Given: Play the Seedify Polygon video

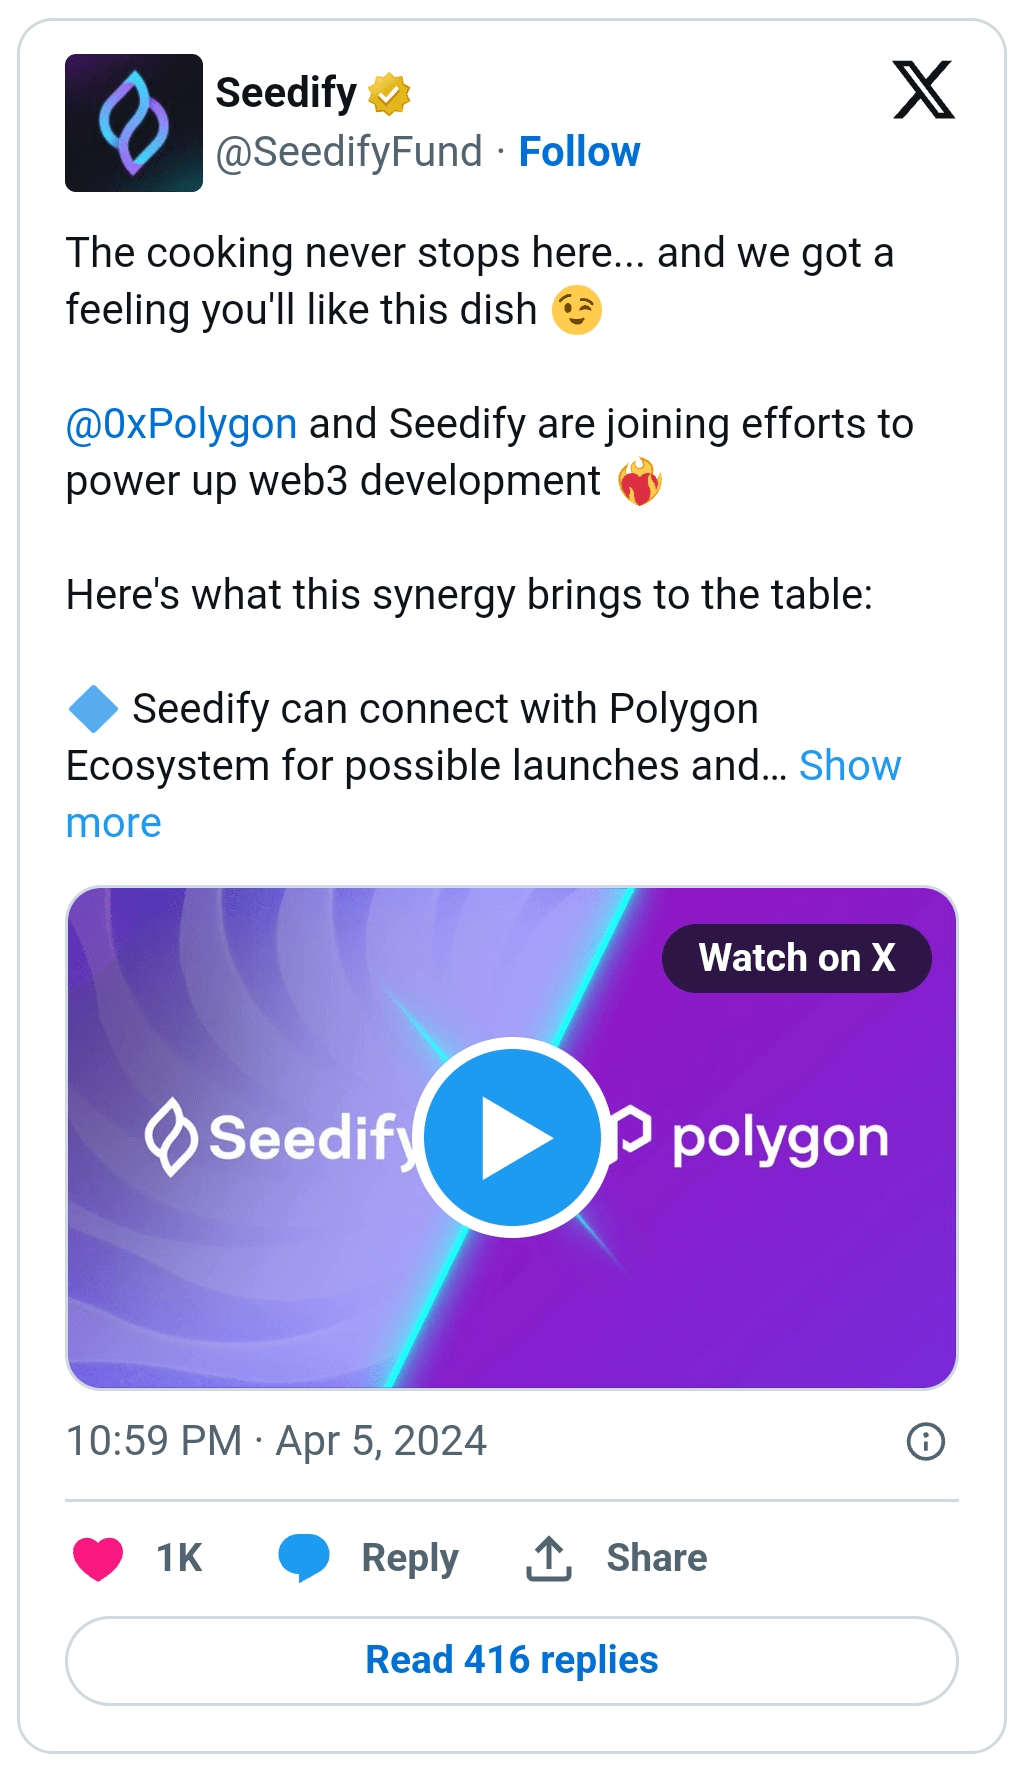Looking at the screenshot, I should (512, 1138).
